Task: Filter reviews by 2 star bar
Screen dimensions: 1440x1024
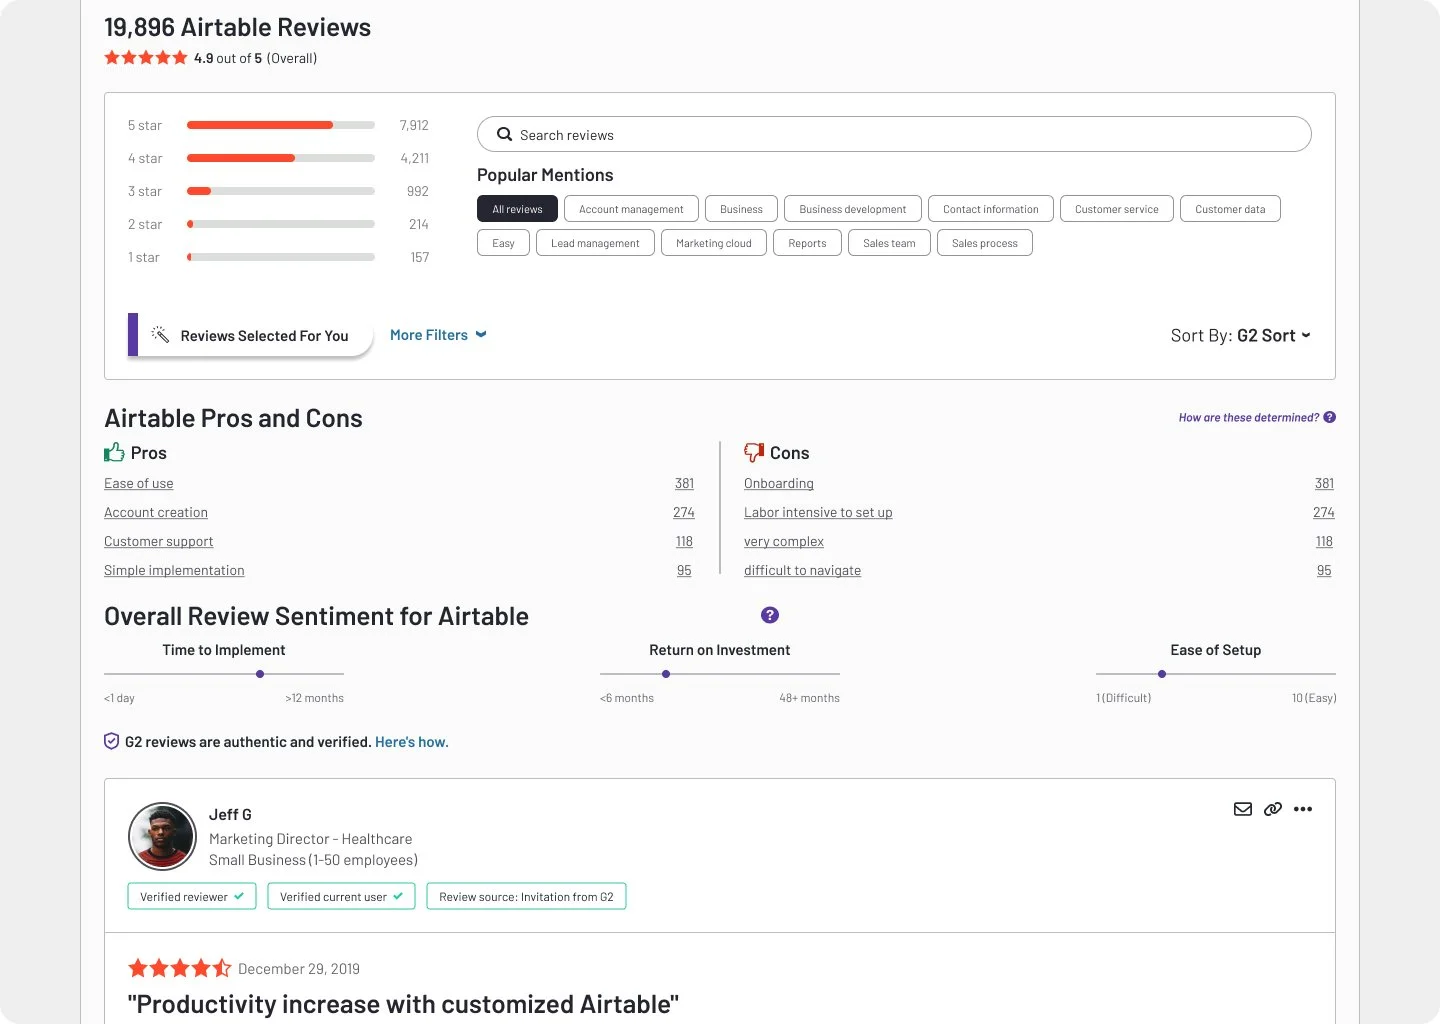Action: click(x=281, y=224)
